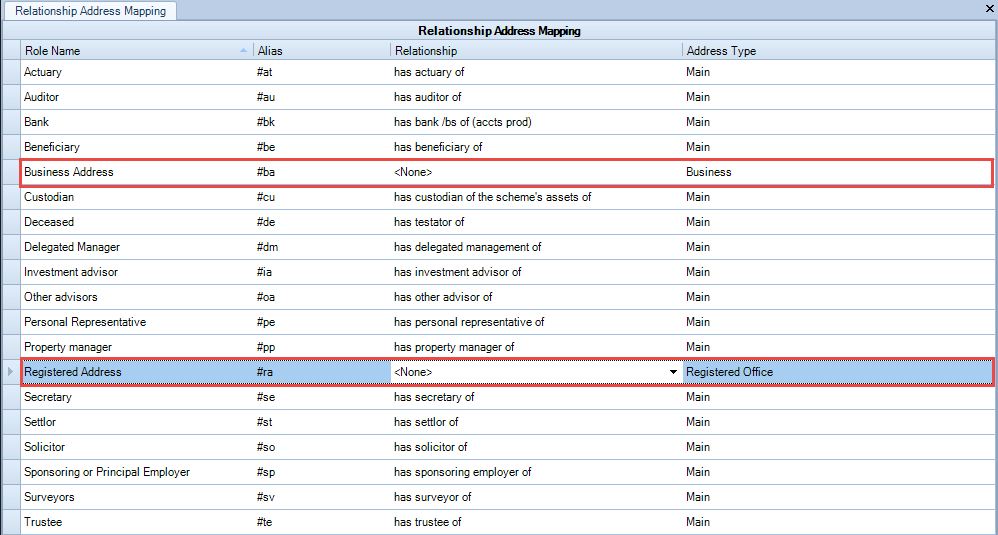Click the #ra alias cell
The height and width of the screenshot is (535, 998).
pyautogui.click(x=321, y=372)
